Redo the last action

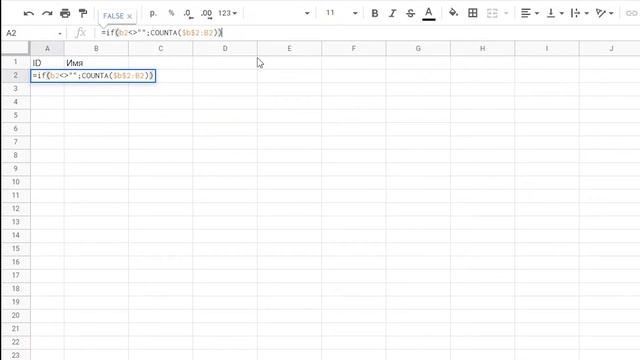click(47, 13)
